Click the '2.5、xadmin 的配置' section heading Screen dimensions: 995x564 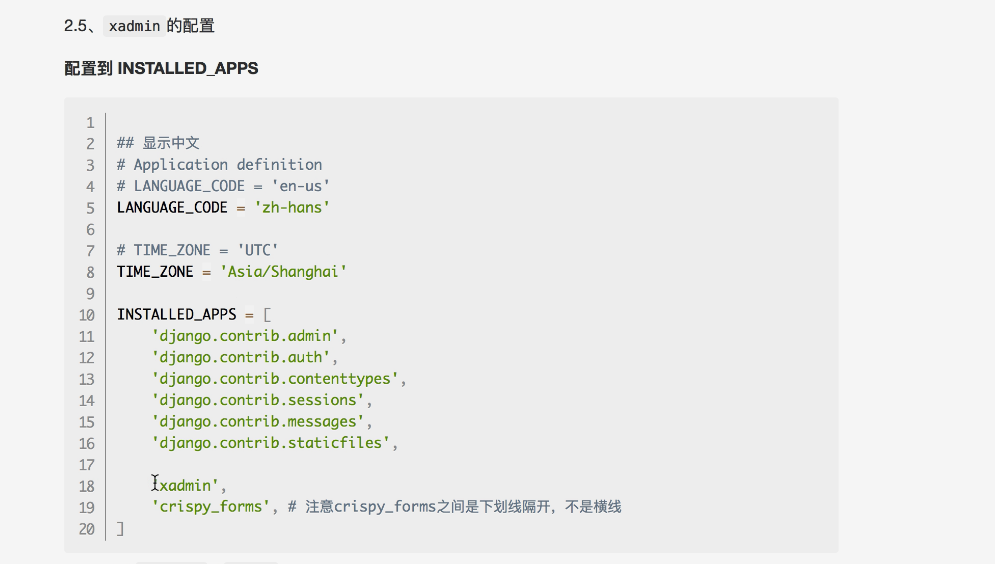(x=139, y=26)
